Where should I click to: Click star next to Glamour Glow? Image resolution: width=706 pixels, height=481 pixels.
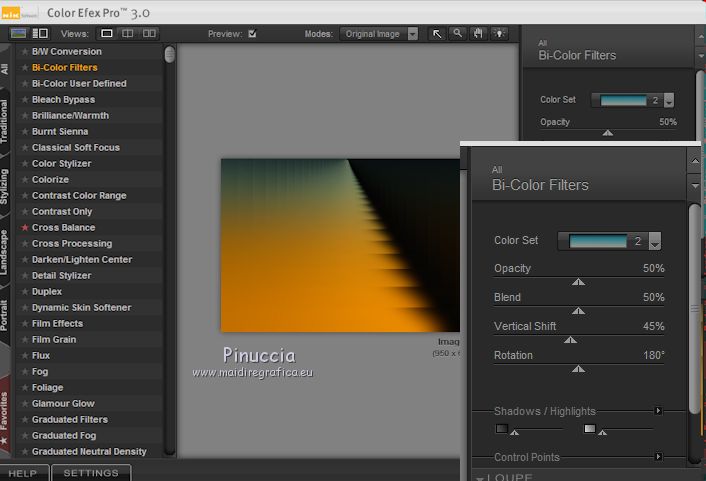25,404
